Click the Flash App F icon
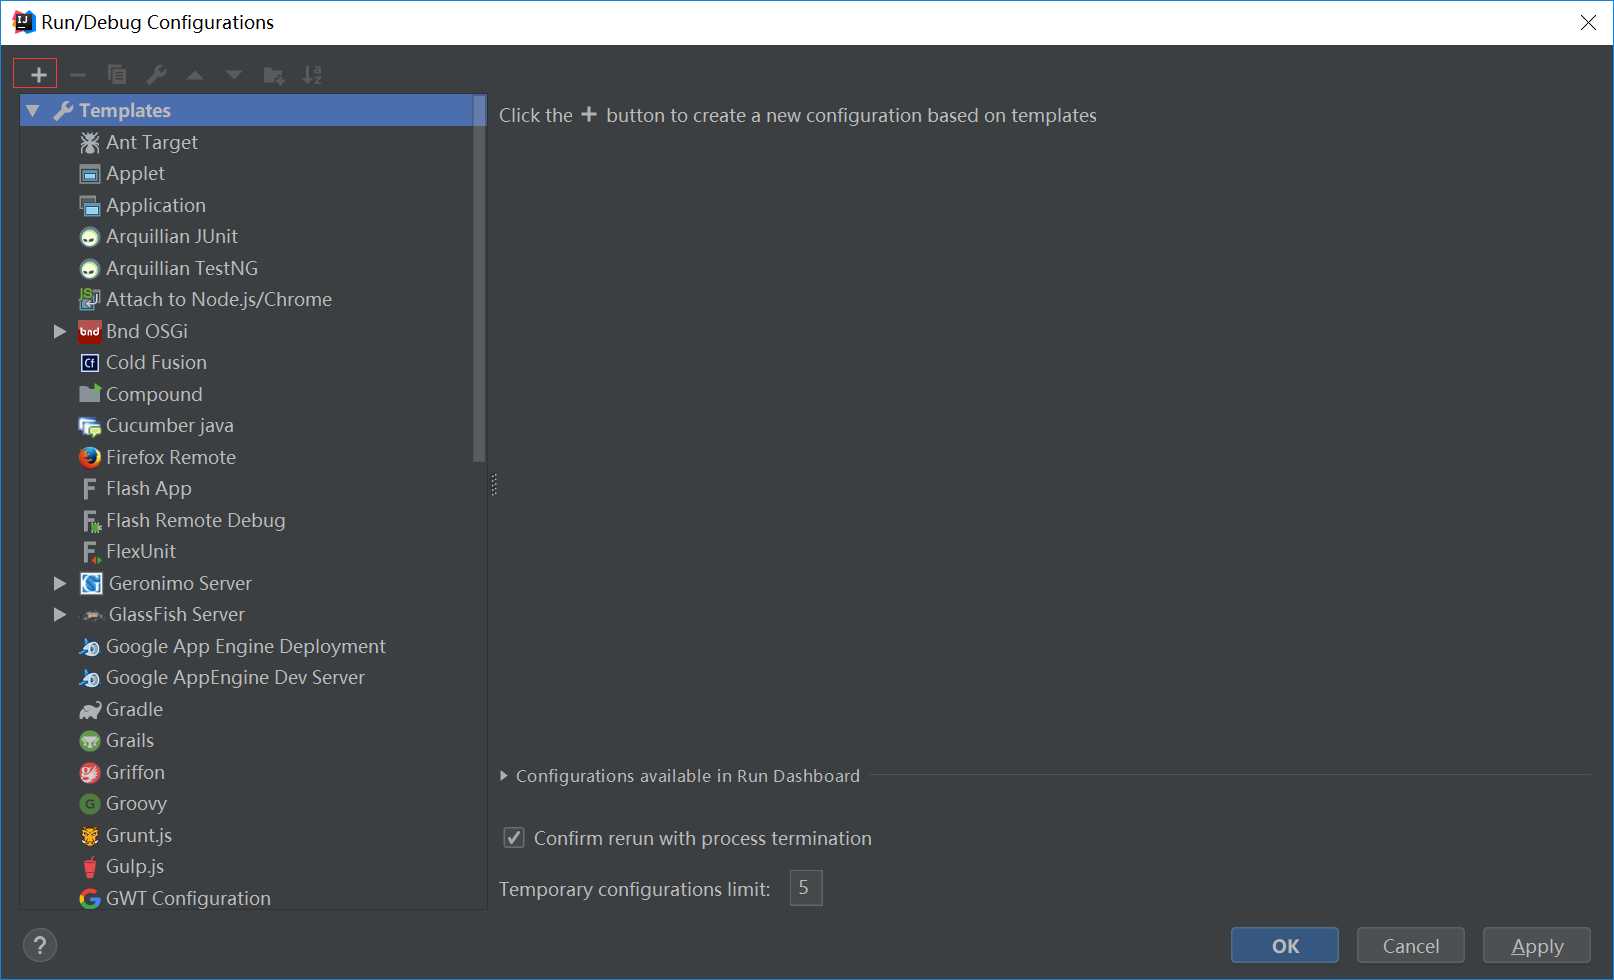The width and height of the screenshot is (1614, 980). [90, 489]
